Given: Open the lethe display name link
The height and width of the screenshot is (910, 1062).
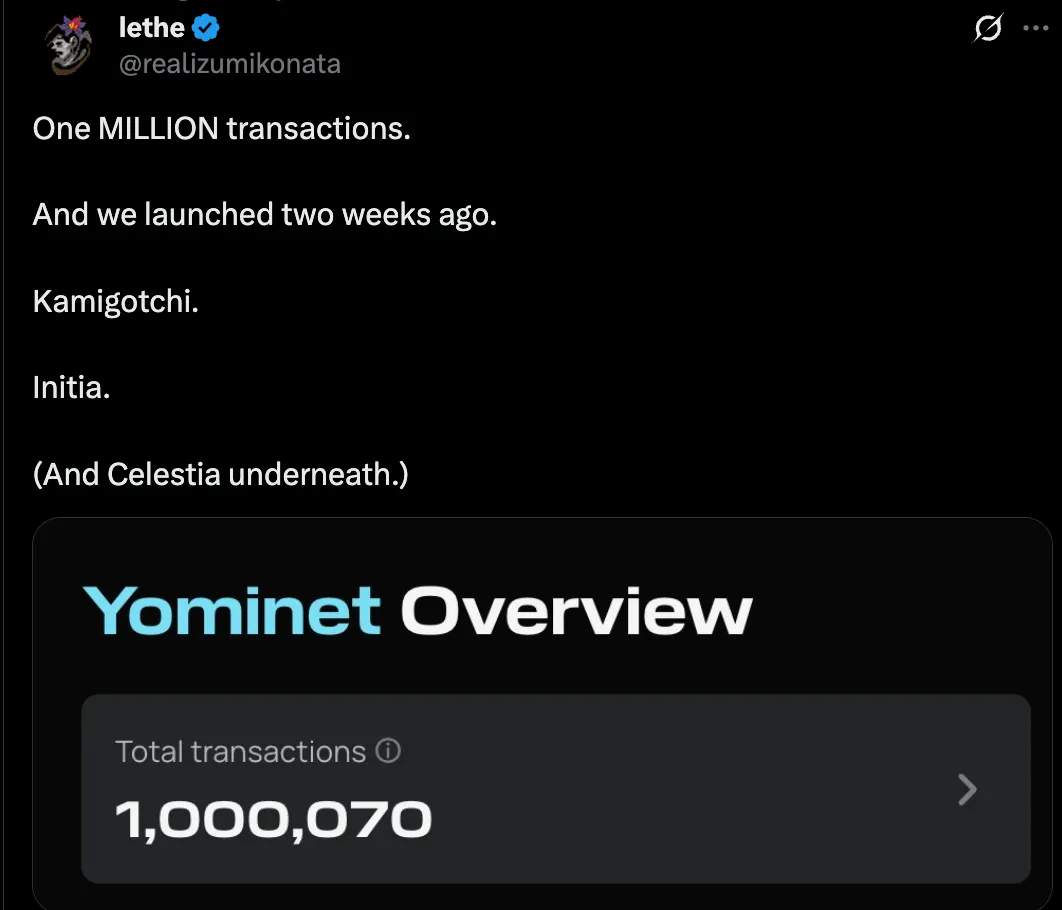Looking at the screenshot, I should (149, 29).
